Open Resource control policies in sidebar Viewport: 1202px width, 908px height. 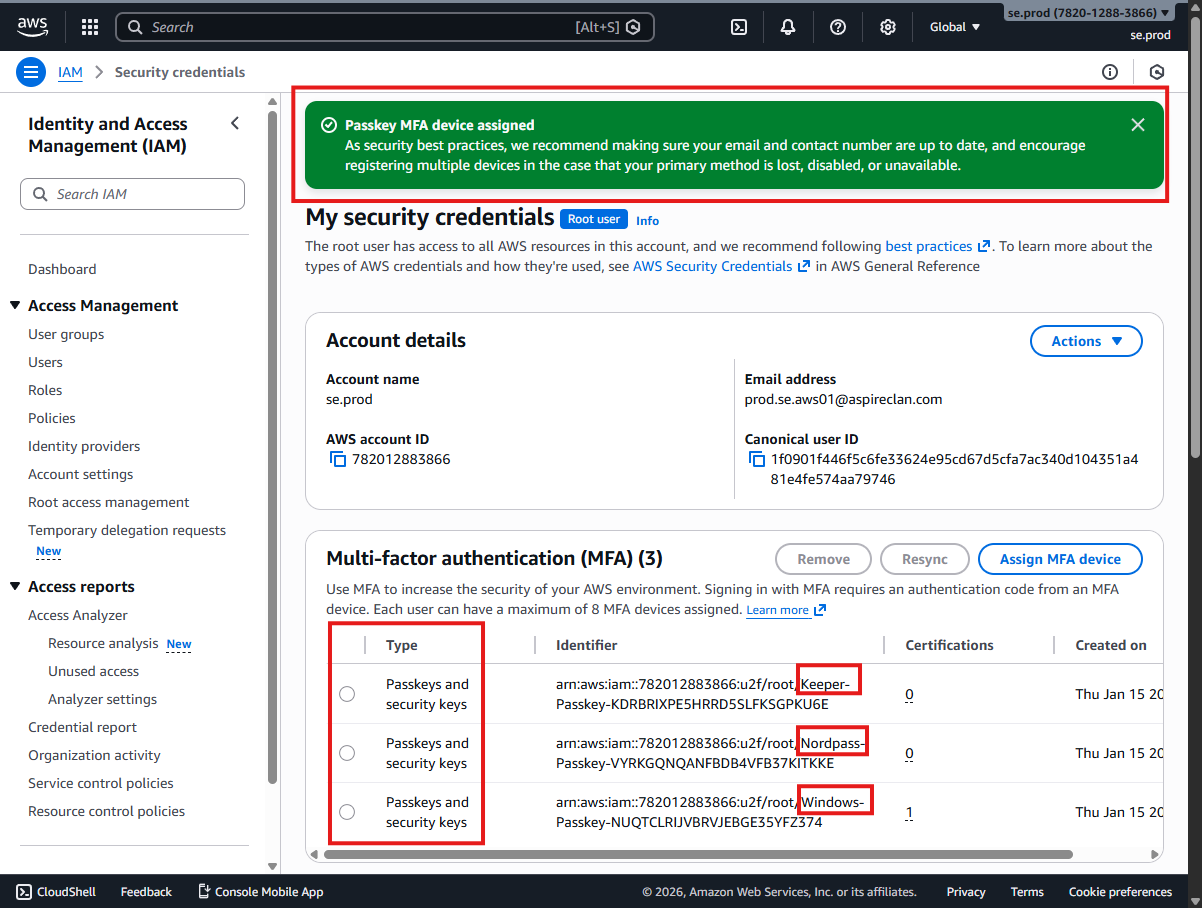tap(106, 811)
